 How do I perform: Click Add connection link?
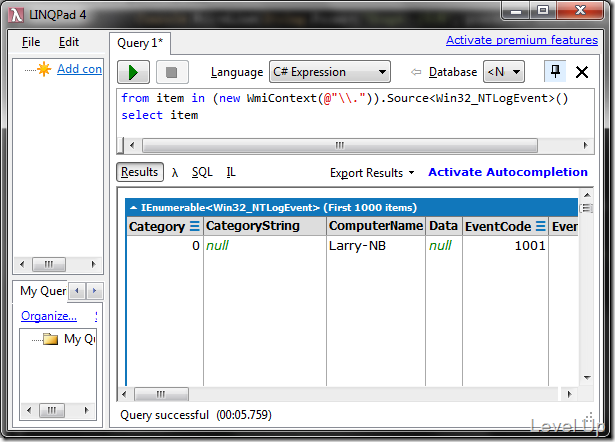coord(79,69)
